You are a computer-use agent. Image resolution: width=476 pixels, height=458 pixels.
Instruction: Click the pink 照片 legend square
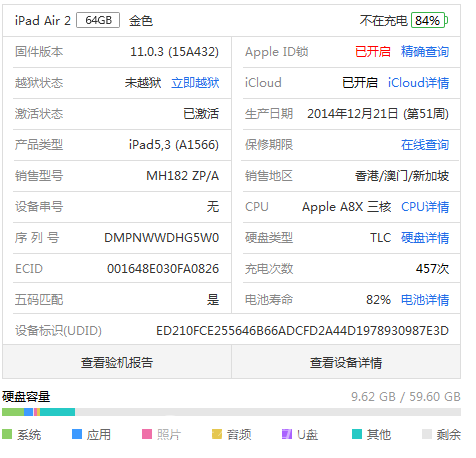click(147, 434)
